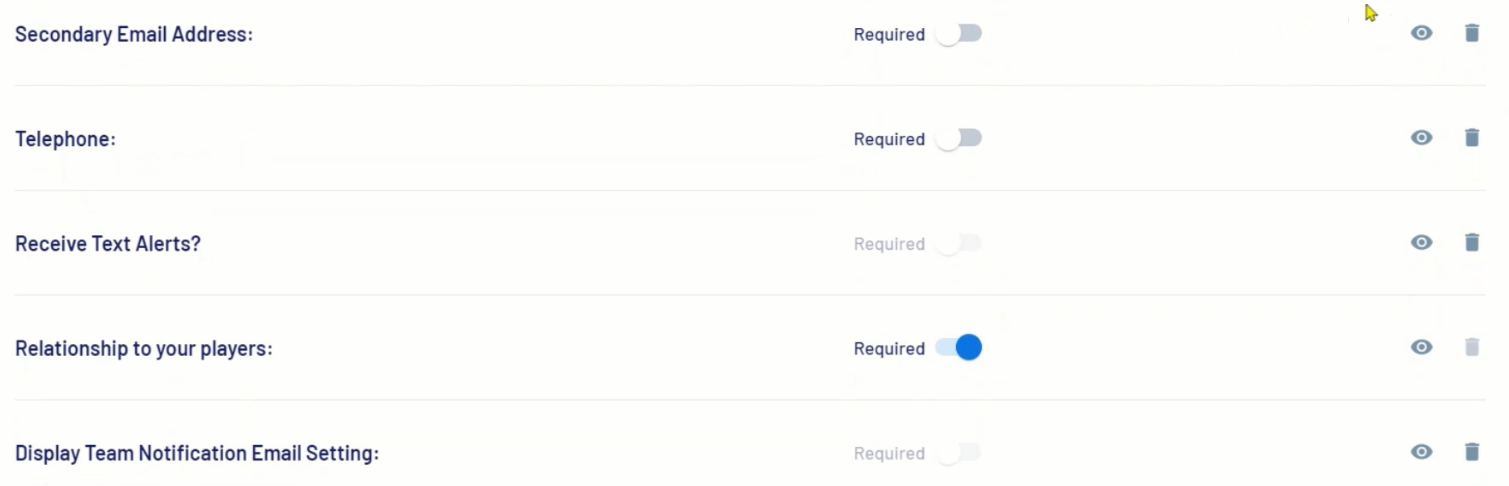This screenshot has width=1509, height=486.
Task: Toggle Required for Display Team Notification Email
Action: pos(959,453)
